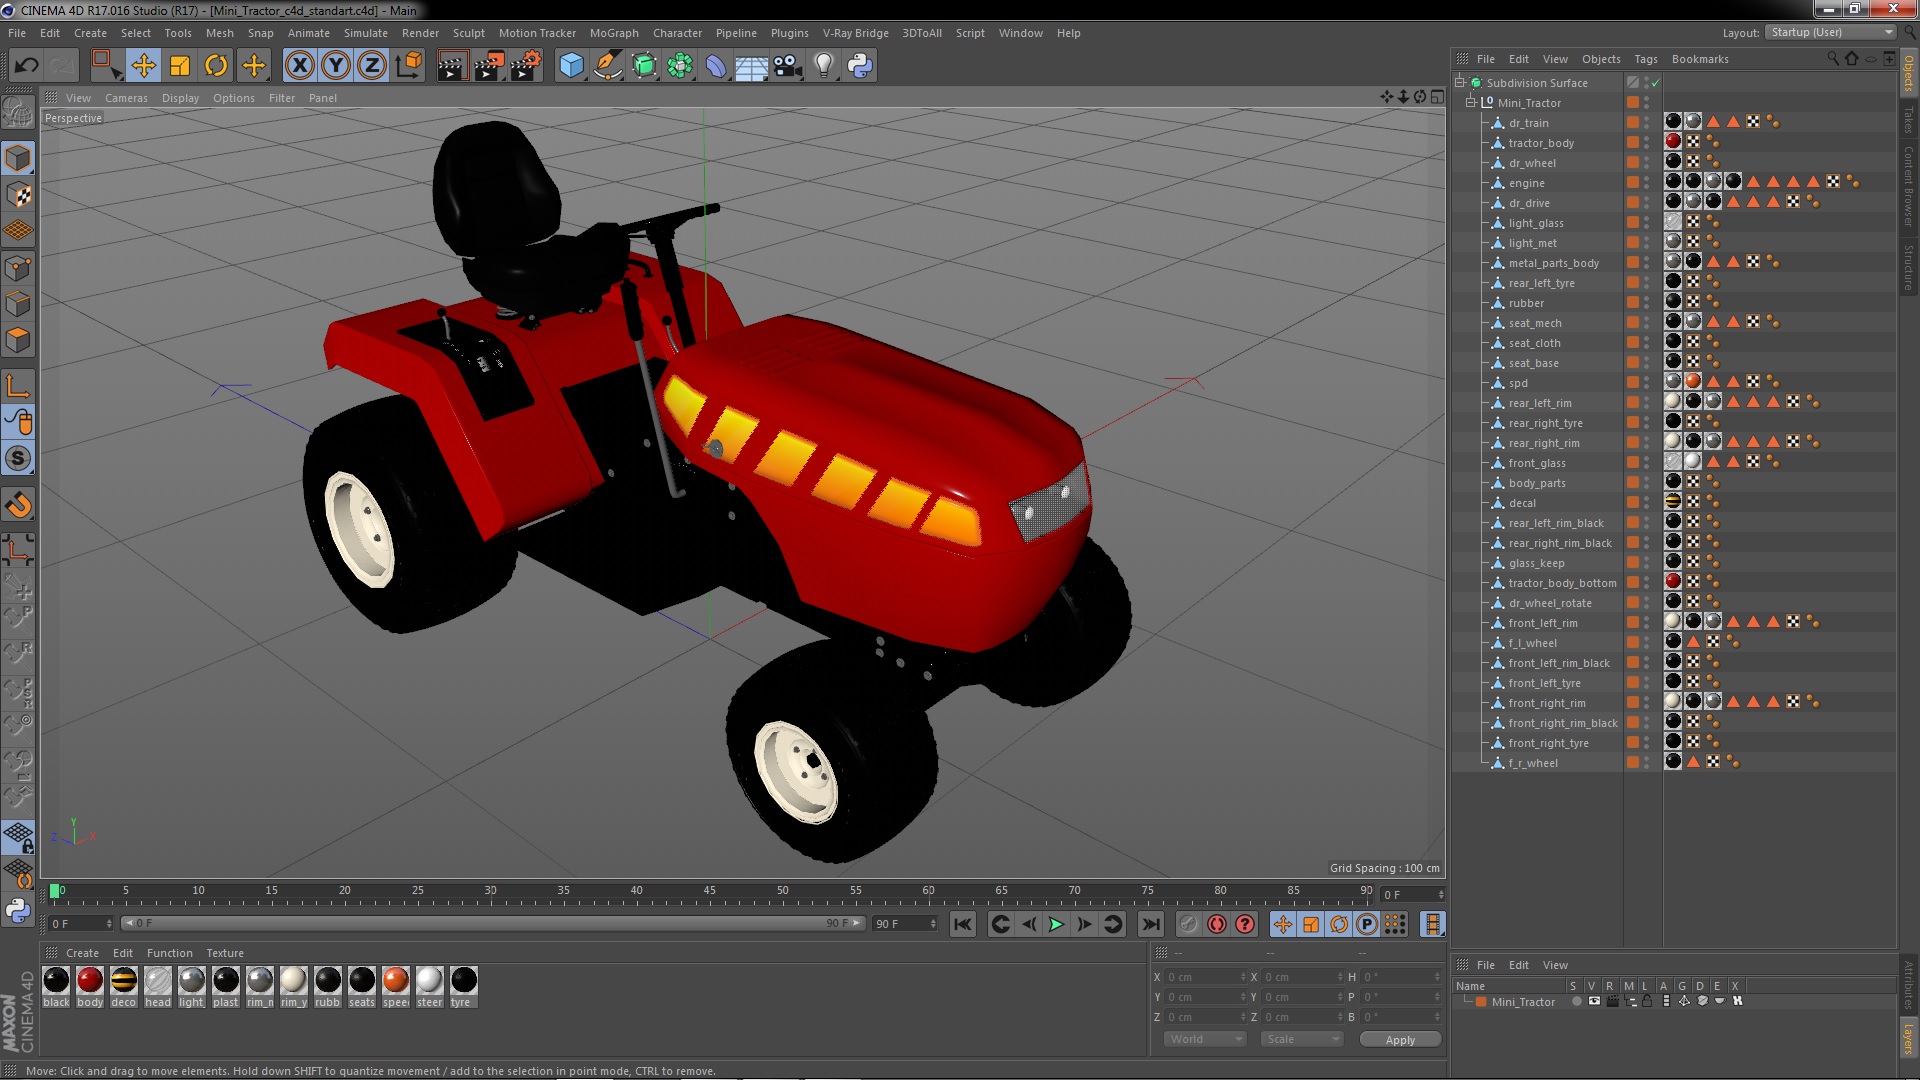Open the Layers side tab
Image resolution: width=1920 pixels, height=1080 pixels.
click(x=1908, y=1038)
